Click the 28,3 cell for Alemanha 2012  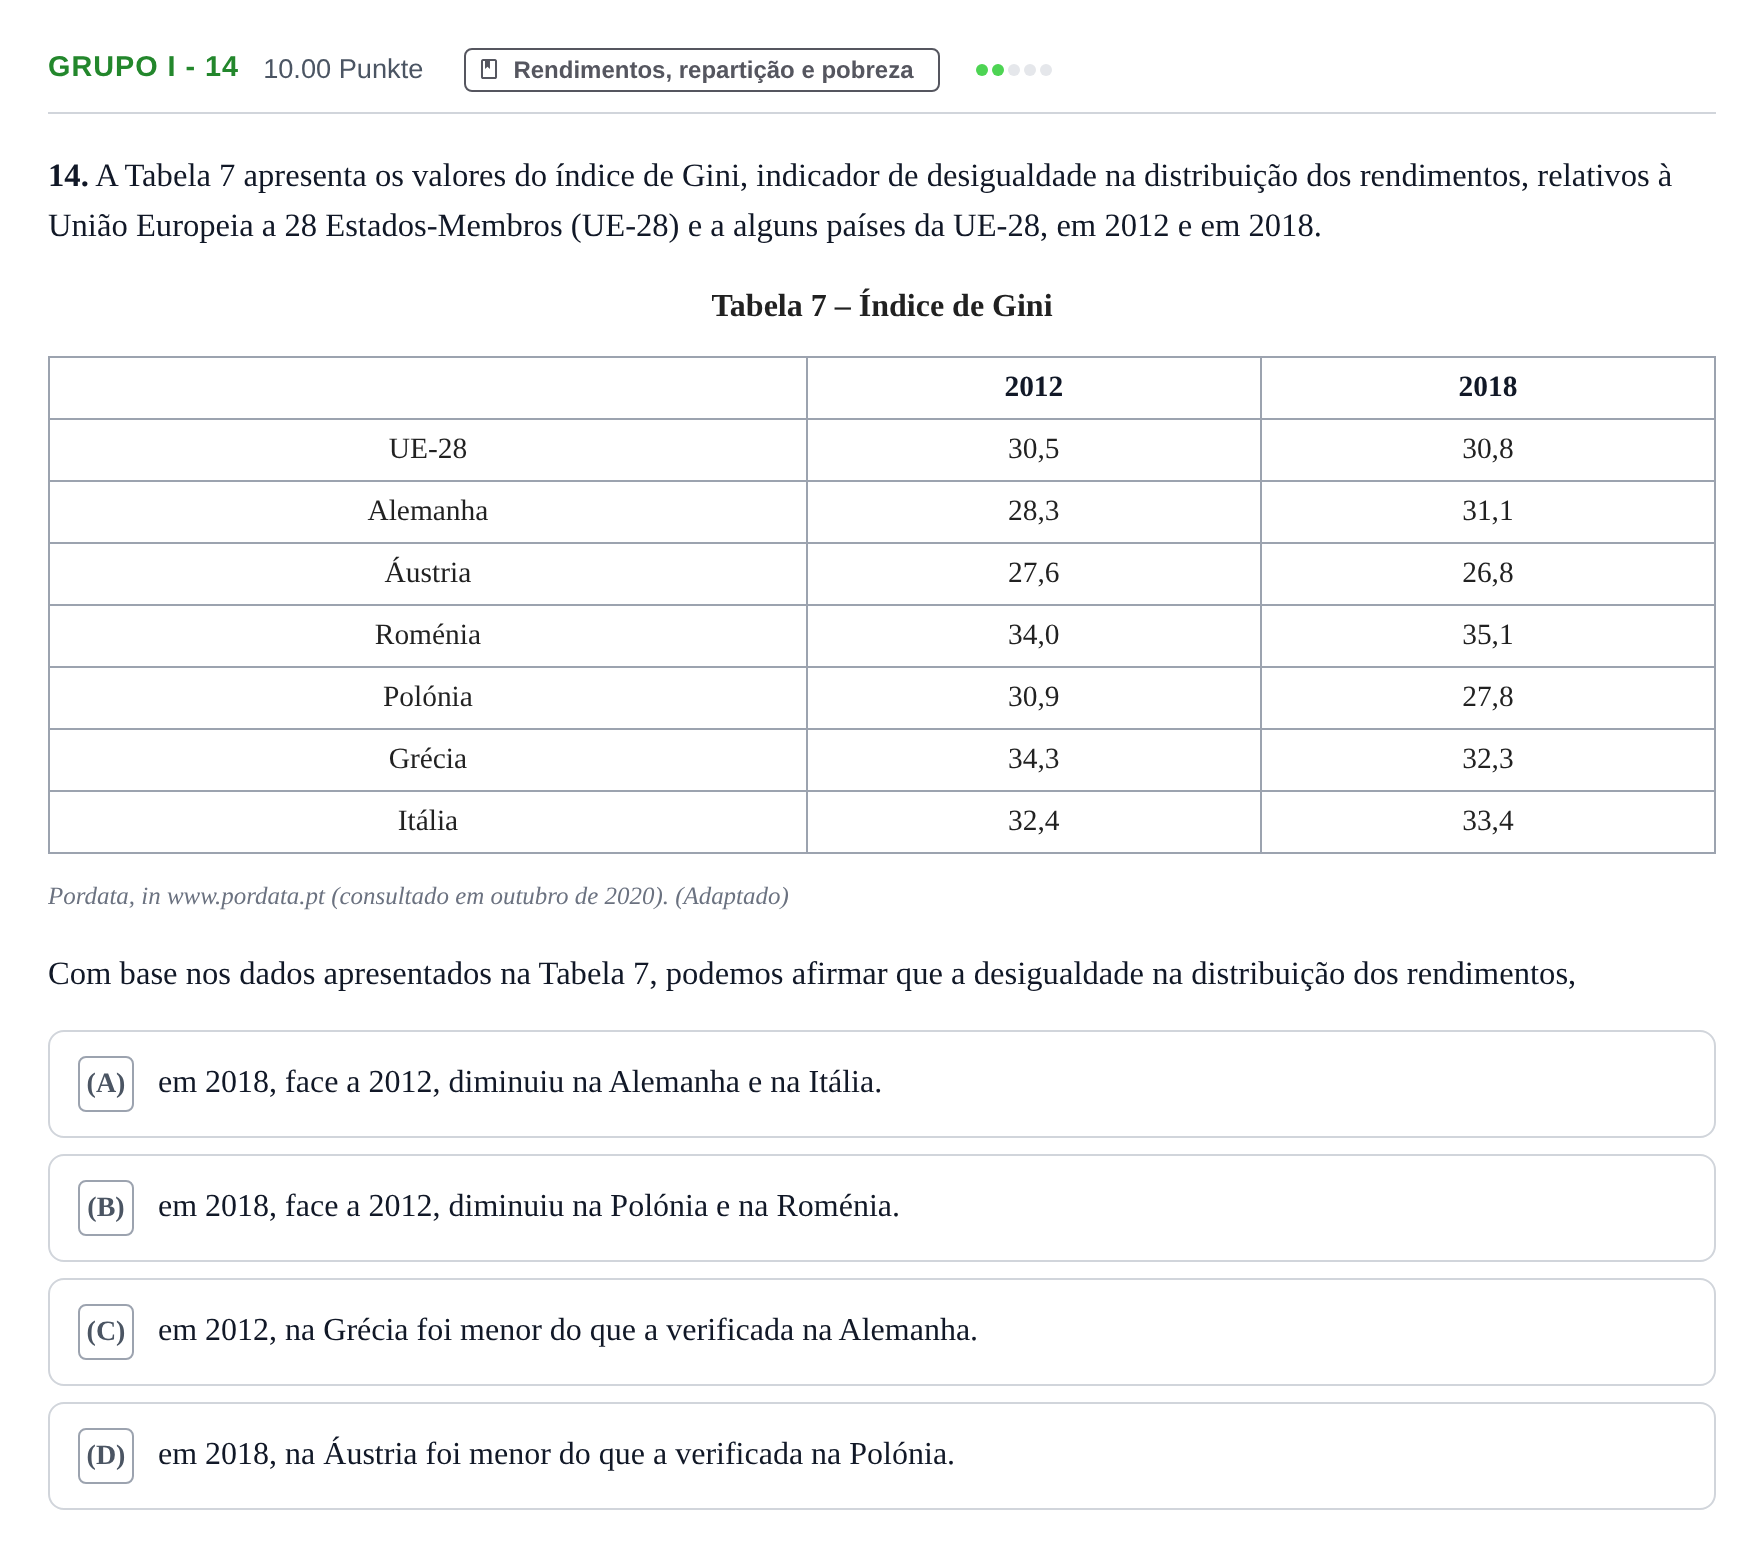(x=1033, y=511)
